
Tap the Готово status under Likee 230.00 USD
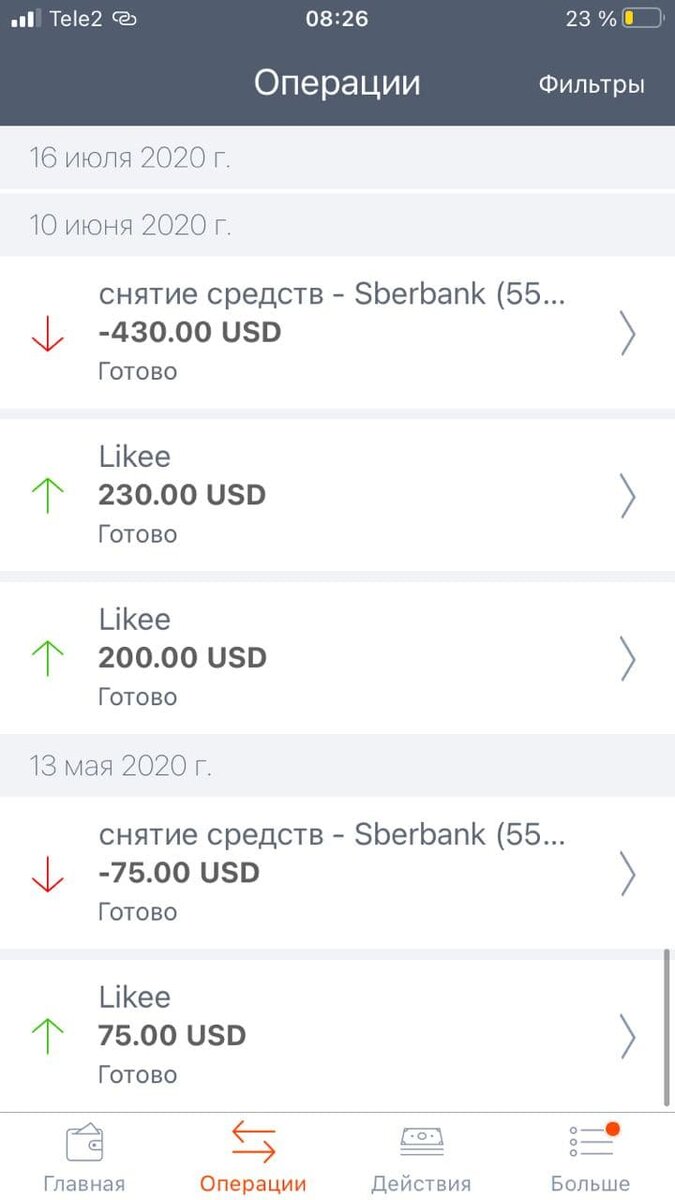[134, 534]
